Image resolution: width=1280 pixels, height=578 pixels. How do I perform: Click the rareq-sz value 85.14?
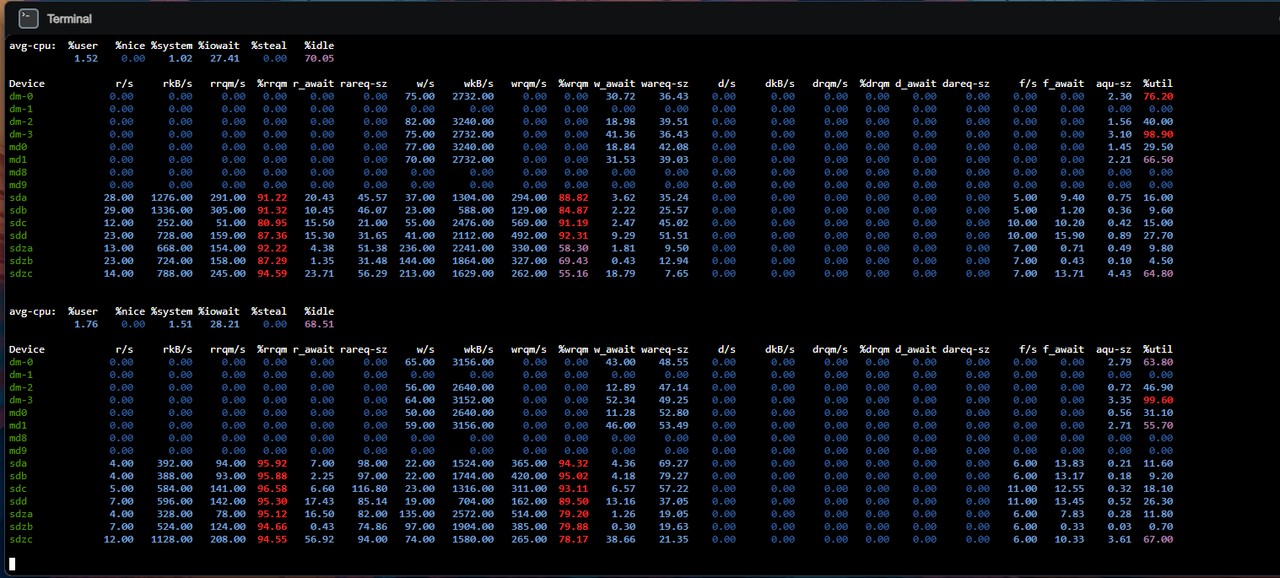[372, 501]
